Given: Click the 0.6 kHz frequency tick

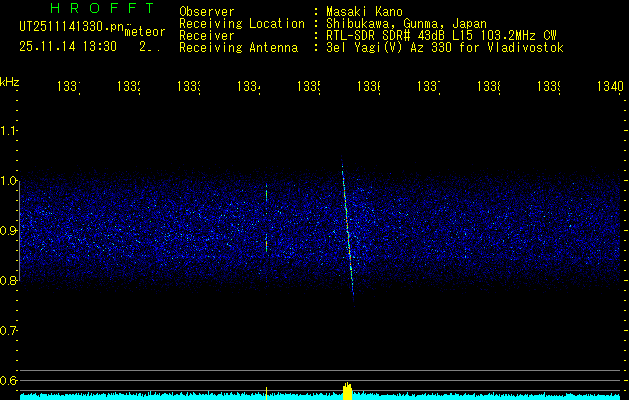Looking at the screenshot, I should (9, 381).
